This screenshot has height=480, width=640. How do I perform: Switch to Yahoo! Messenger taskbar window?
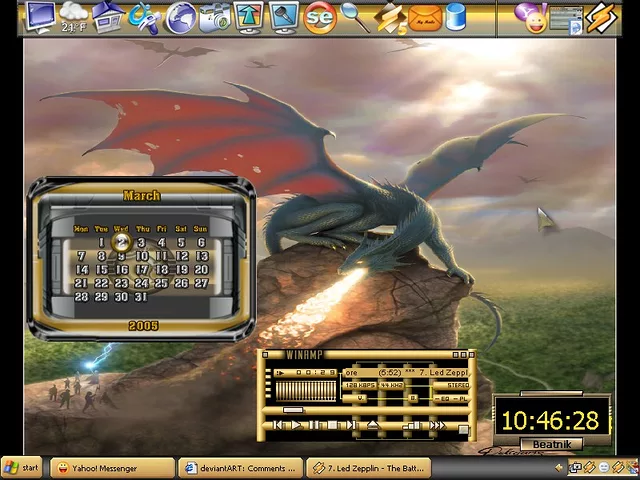click(112, 468)
